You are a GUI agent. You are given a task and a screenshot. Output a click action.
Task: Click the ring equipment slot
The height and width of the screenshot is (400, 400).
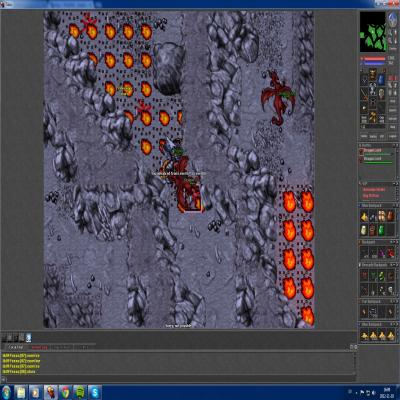[x=364, y=108]
